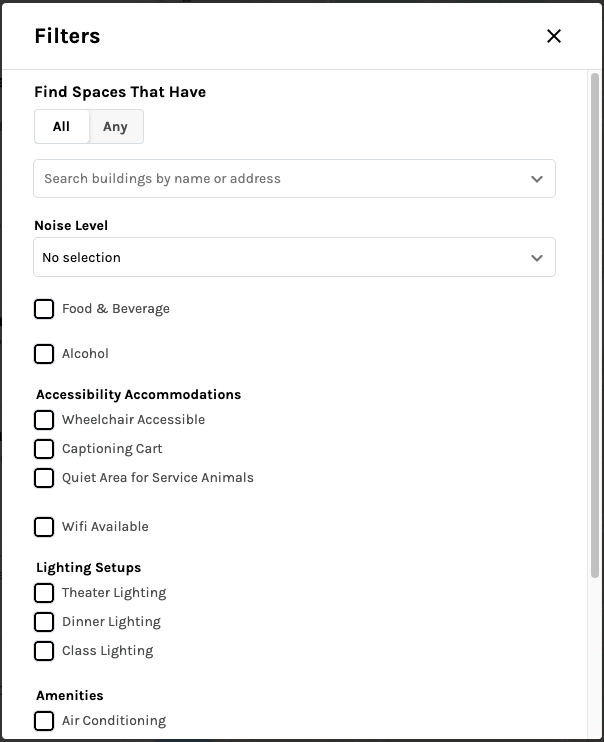The image size is (604, 742).
Task: Expand the building search dropdown chevron
Action: coord(537,179)
